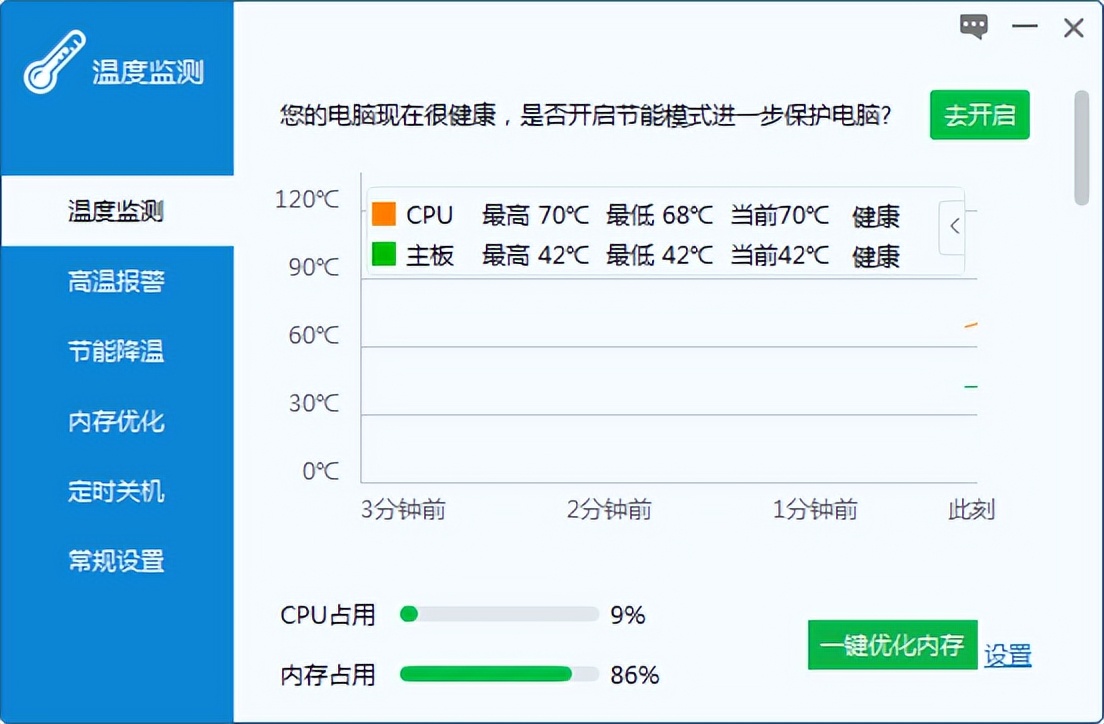The height and width of the screenshot is (724, 1104).
Task: Open the feedback message icon top right
Action: tap(972, 27)
